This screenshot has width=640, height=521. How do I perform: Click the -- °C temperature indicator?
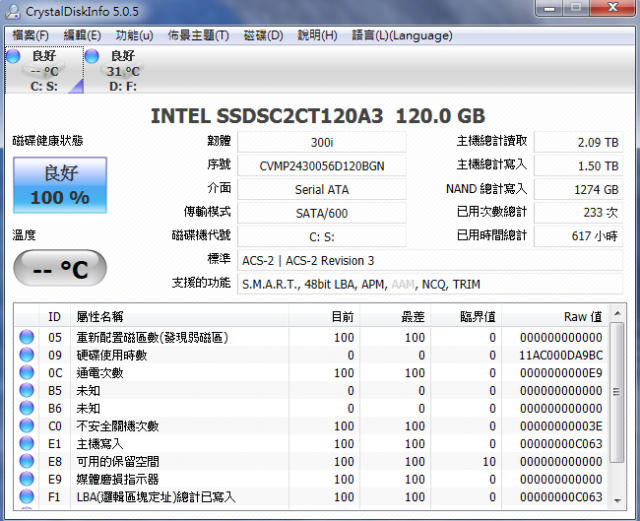coord(60,268)
